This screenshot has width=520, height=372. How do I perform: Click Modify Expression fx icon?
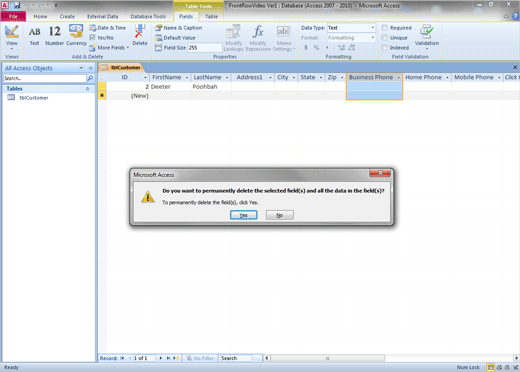pos(258,38)
